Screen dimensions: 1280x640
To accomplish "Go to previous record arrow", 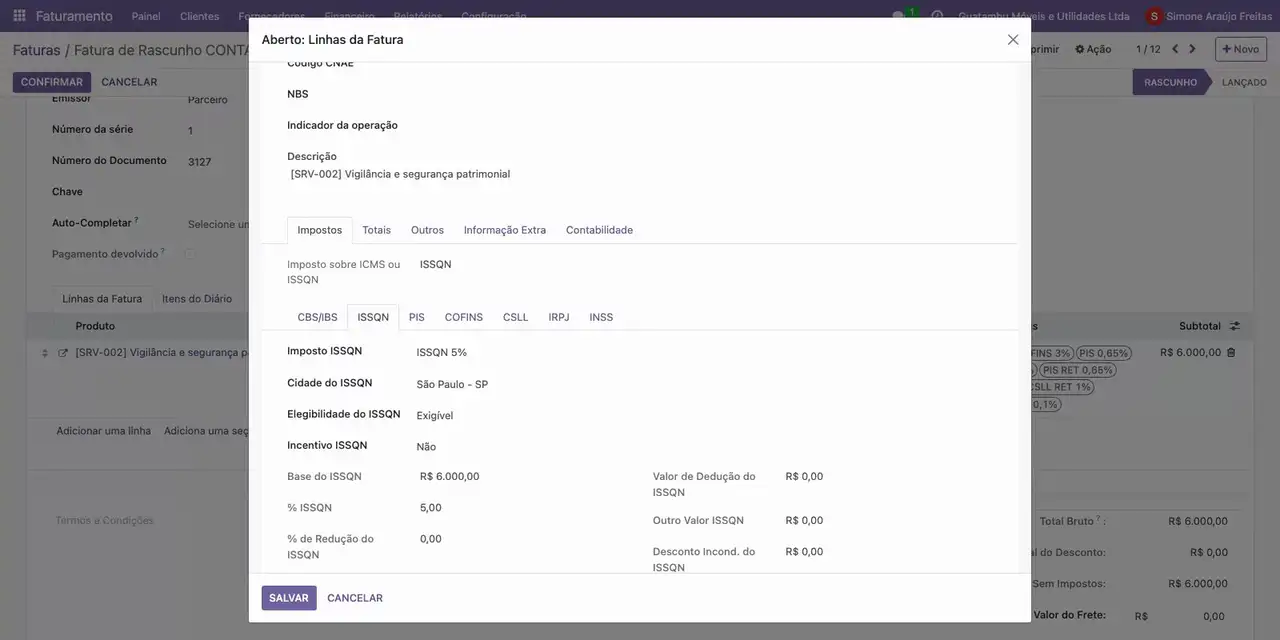I will [1175, 49].
